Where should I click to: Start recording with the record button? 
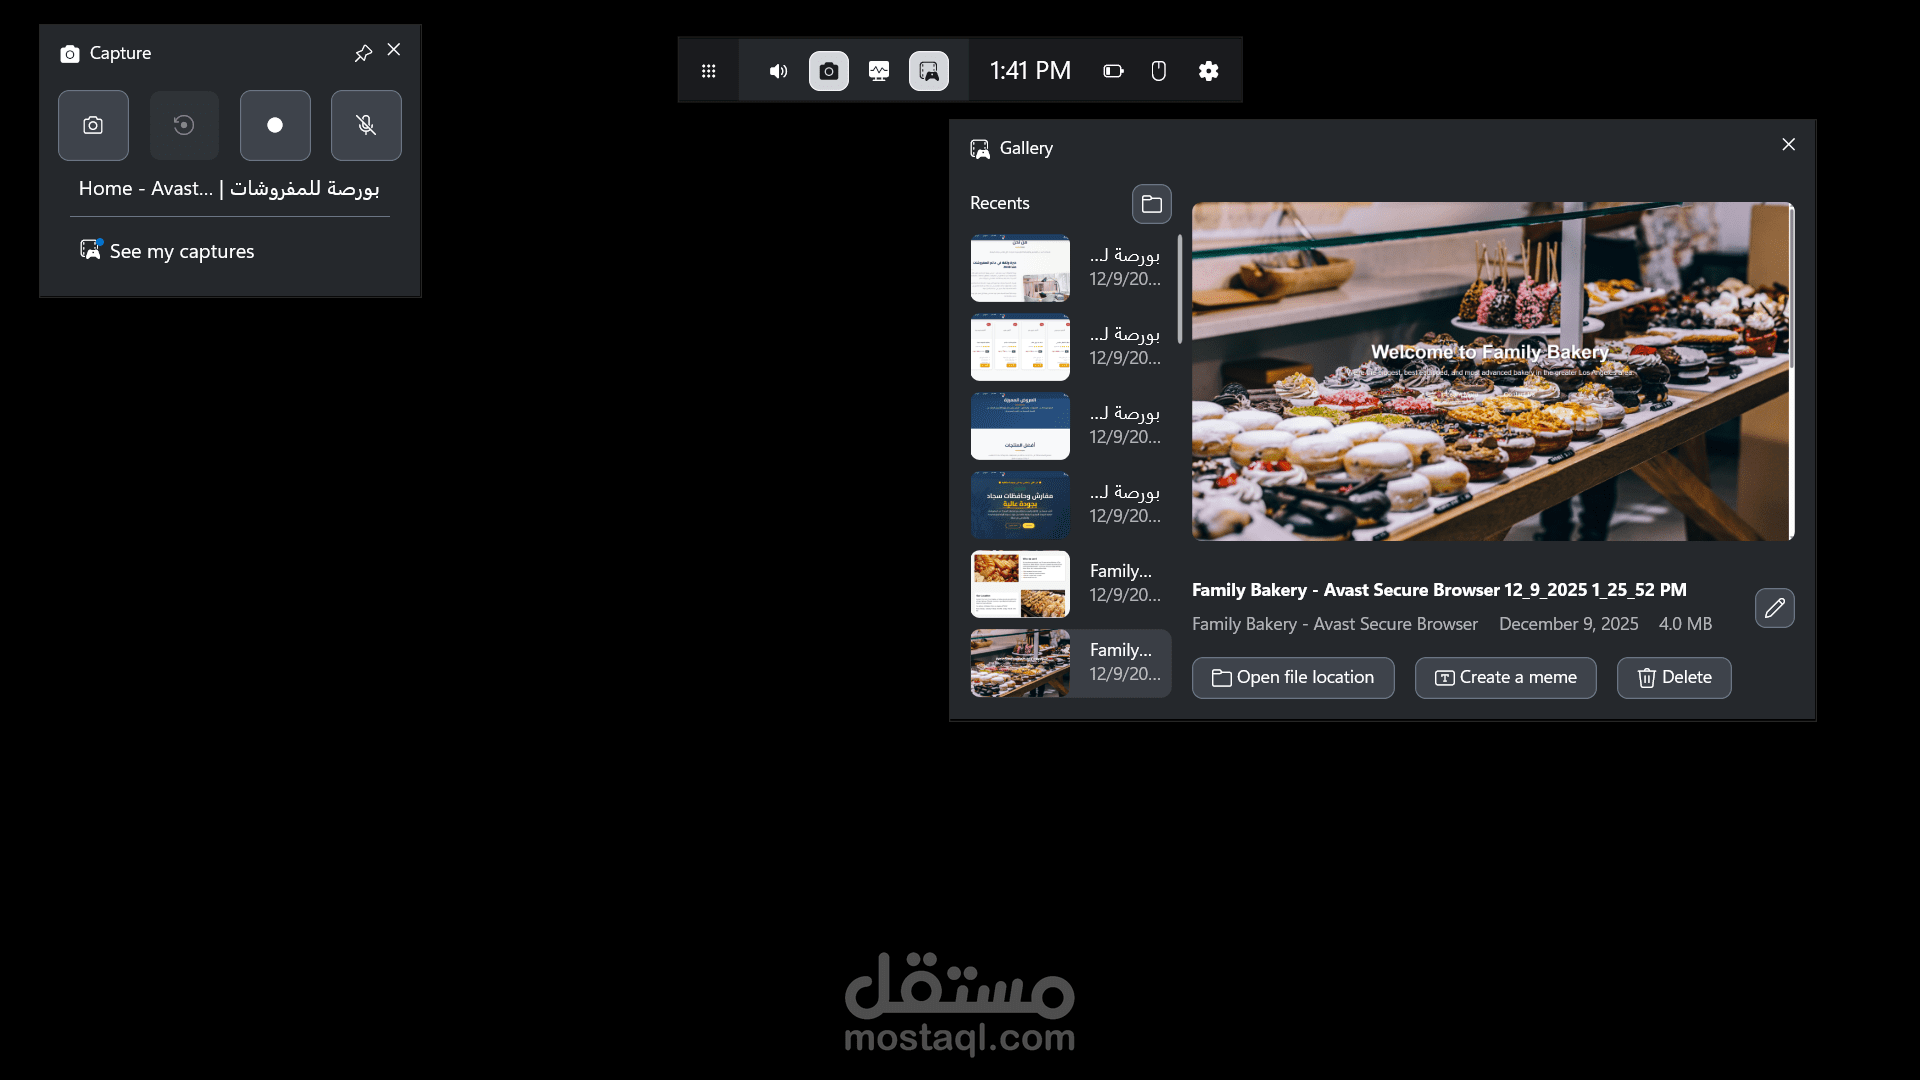pyautogui.click(x=275, y=126)
